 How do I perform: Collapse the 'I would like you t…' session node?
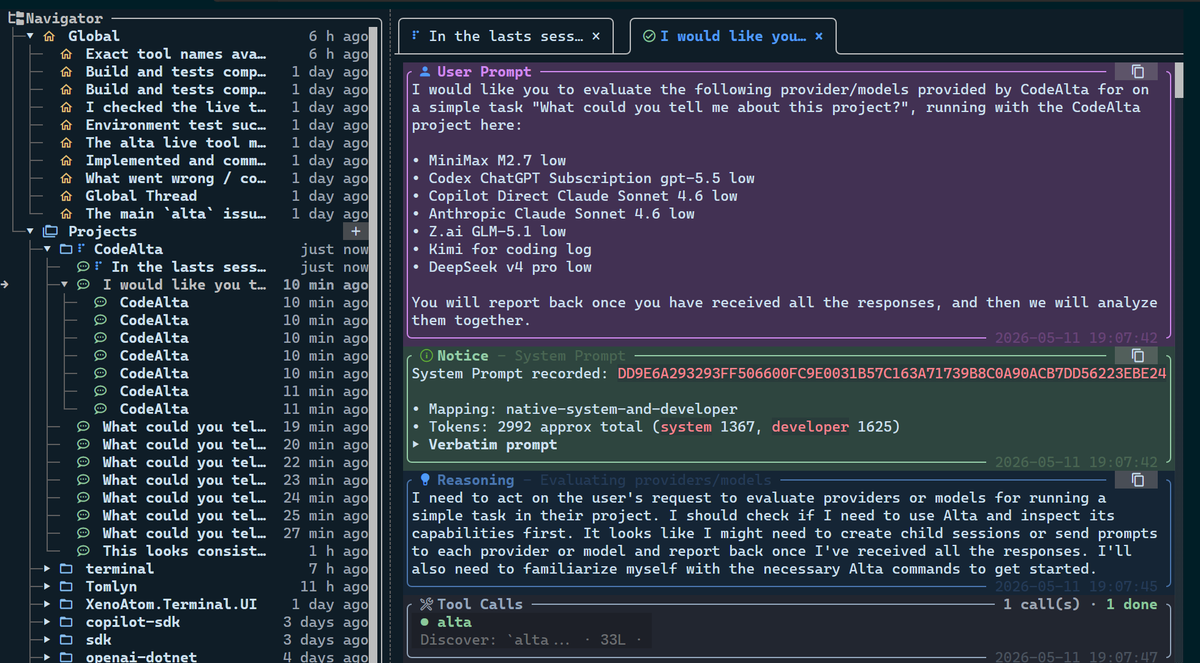(x=66, y=285)
